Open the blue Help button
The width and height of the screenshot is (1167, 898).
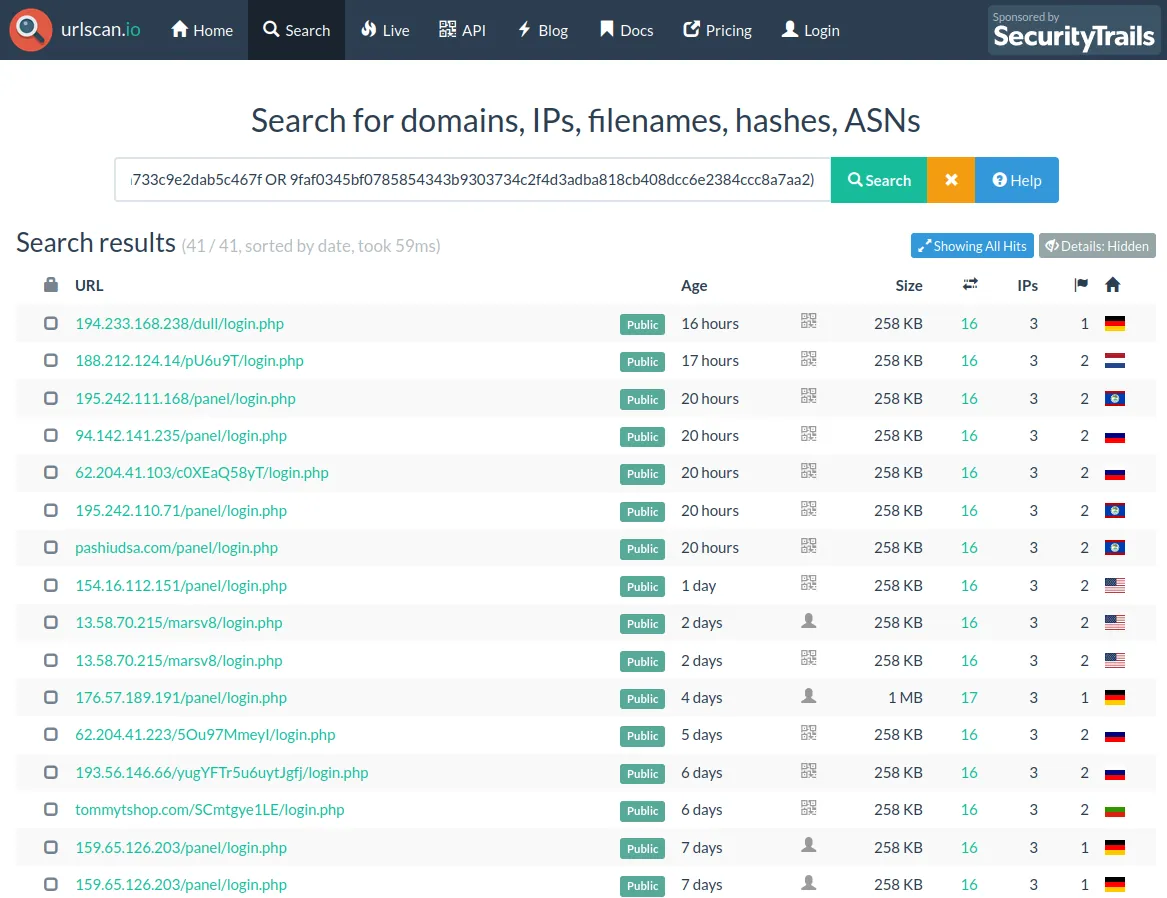(1017, 179)
